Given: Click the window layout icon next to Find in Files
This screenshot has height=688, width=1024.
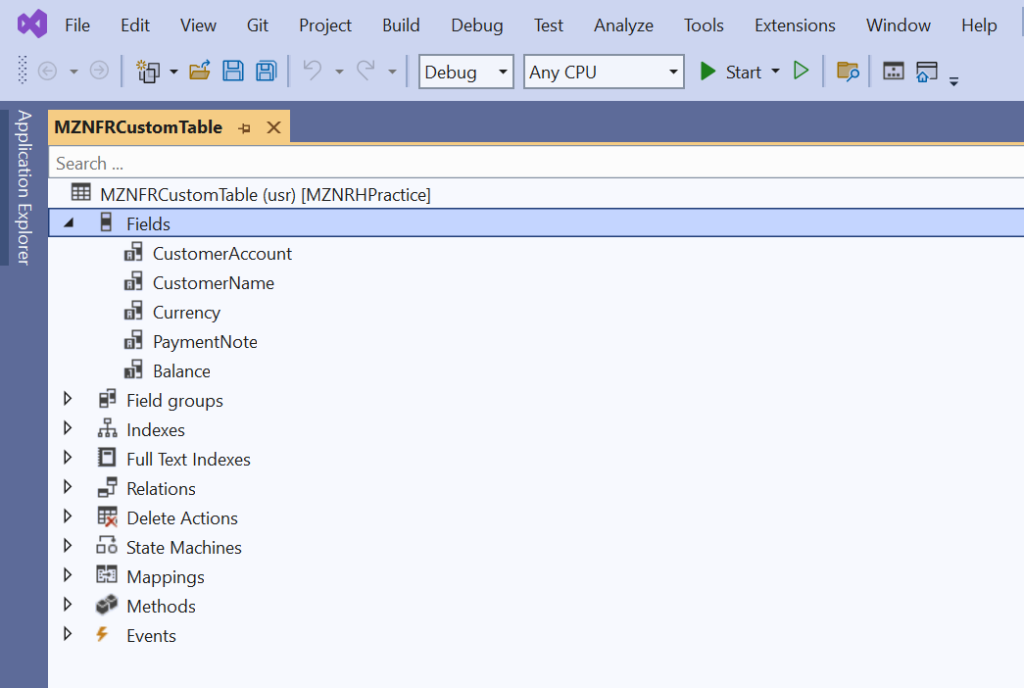Looking at the screenshot, I should click(893, 70).
